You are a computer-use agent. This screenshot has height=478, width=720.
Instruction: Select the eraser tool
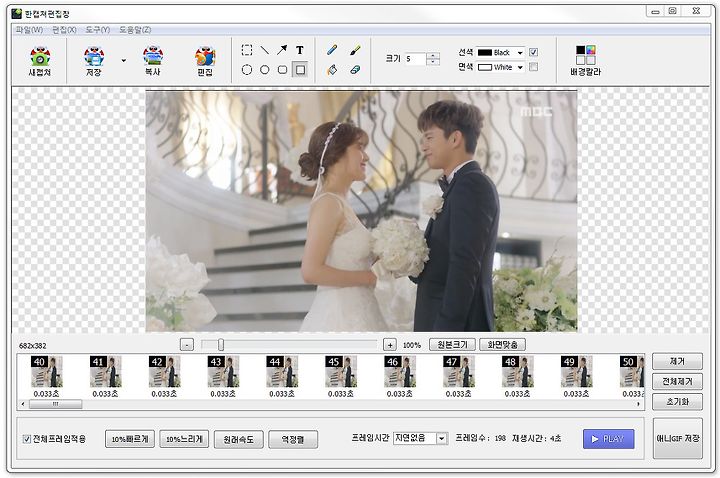click(x=355, y=70)
